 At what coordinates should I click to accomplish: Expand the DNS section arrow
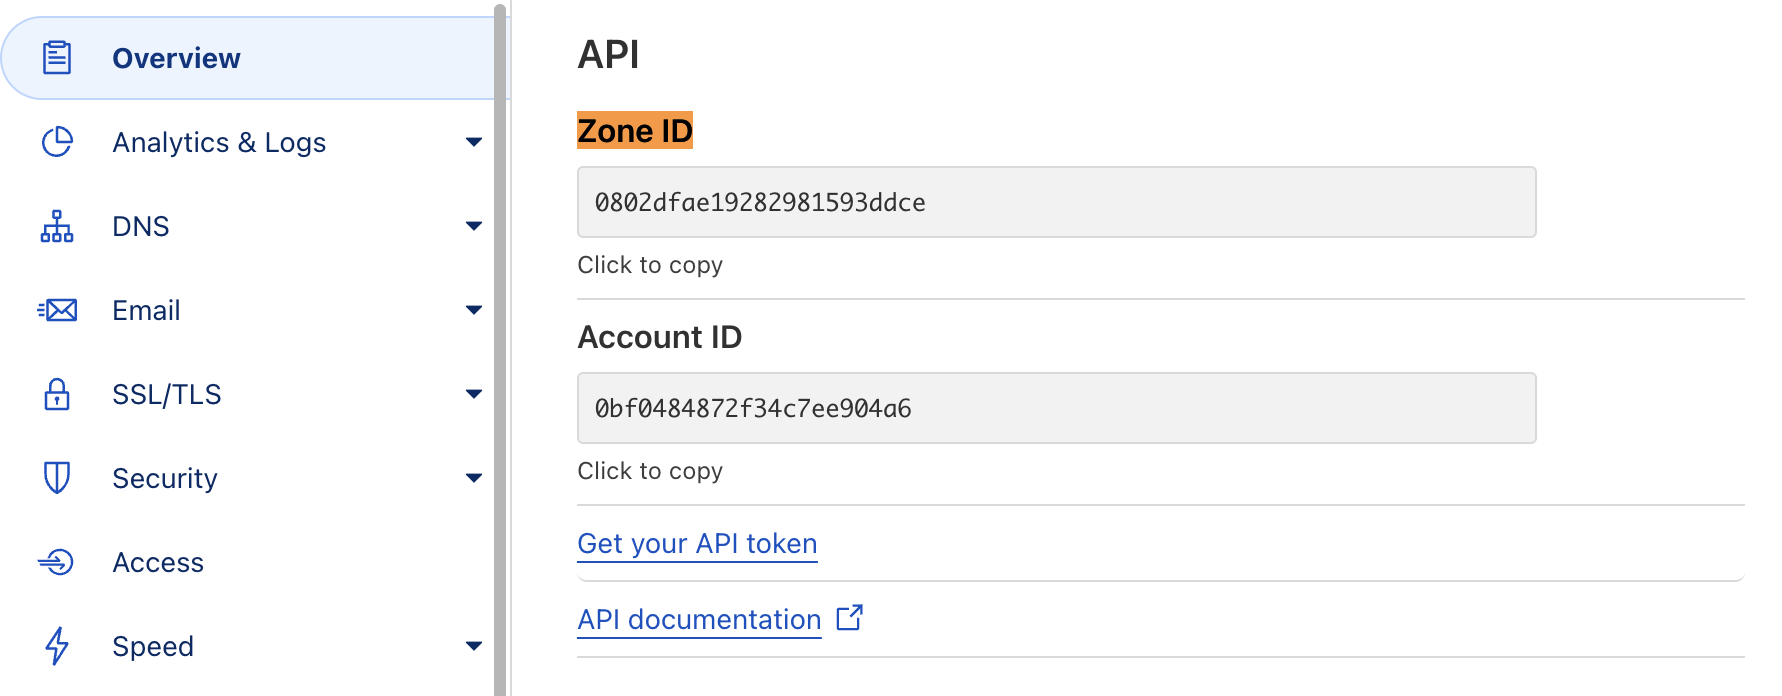pyautogui.click(x=474, y=226)
